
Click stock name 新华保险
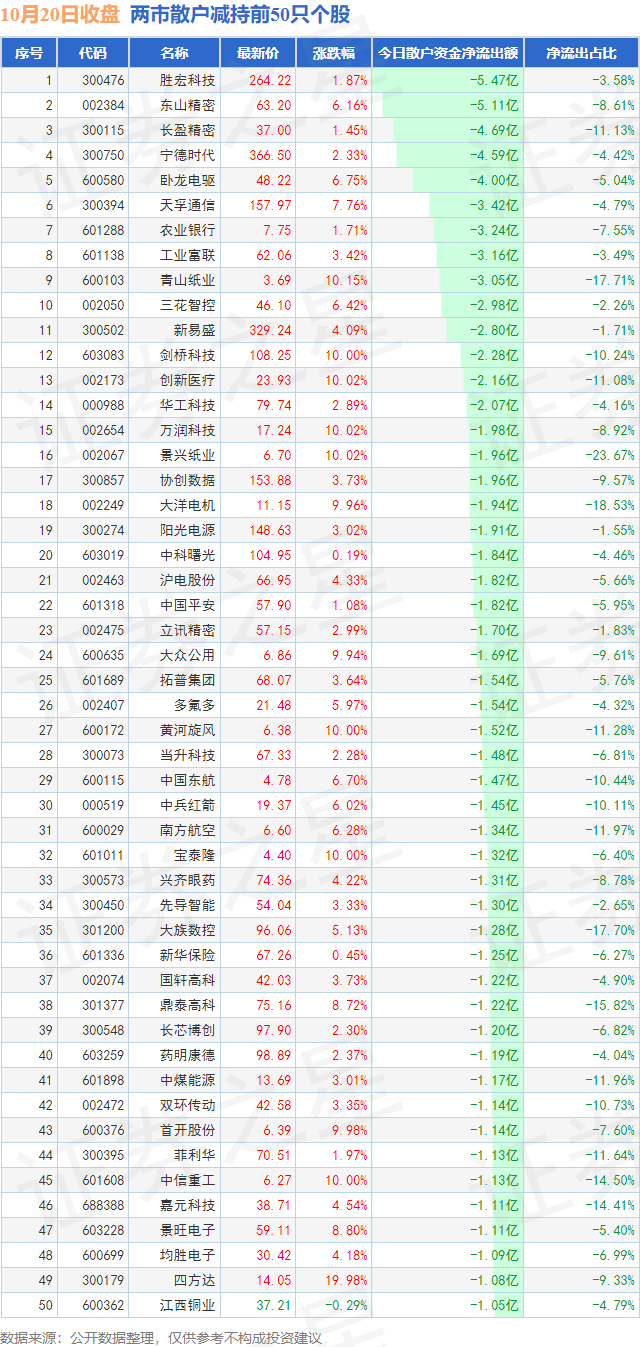point(187,955)
